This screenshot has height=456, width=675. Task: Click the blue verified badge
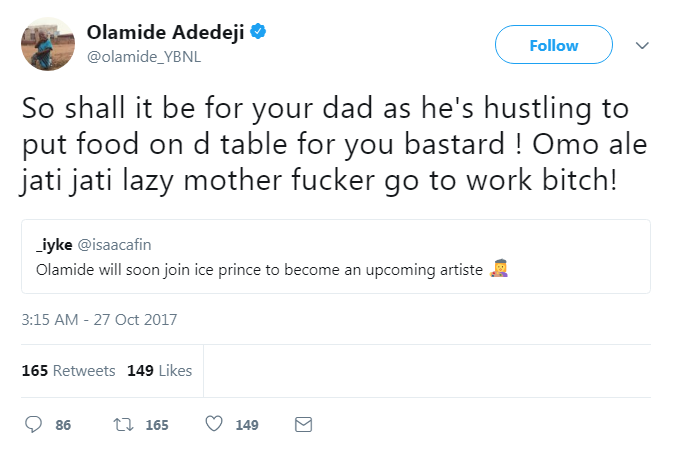(258, 33)
